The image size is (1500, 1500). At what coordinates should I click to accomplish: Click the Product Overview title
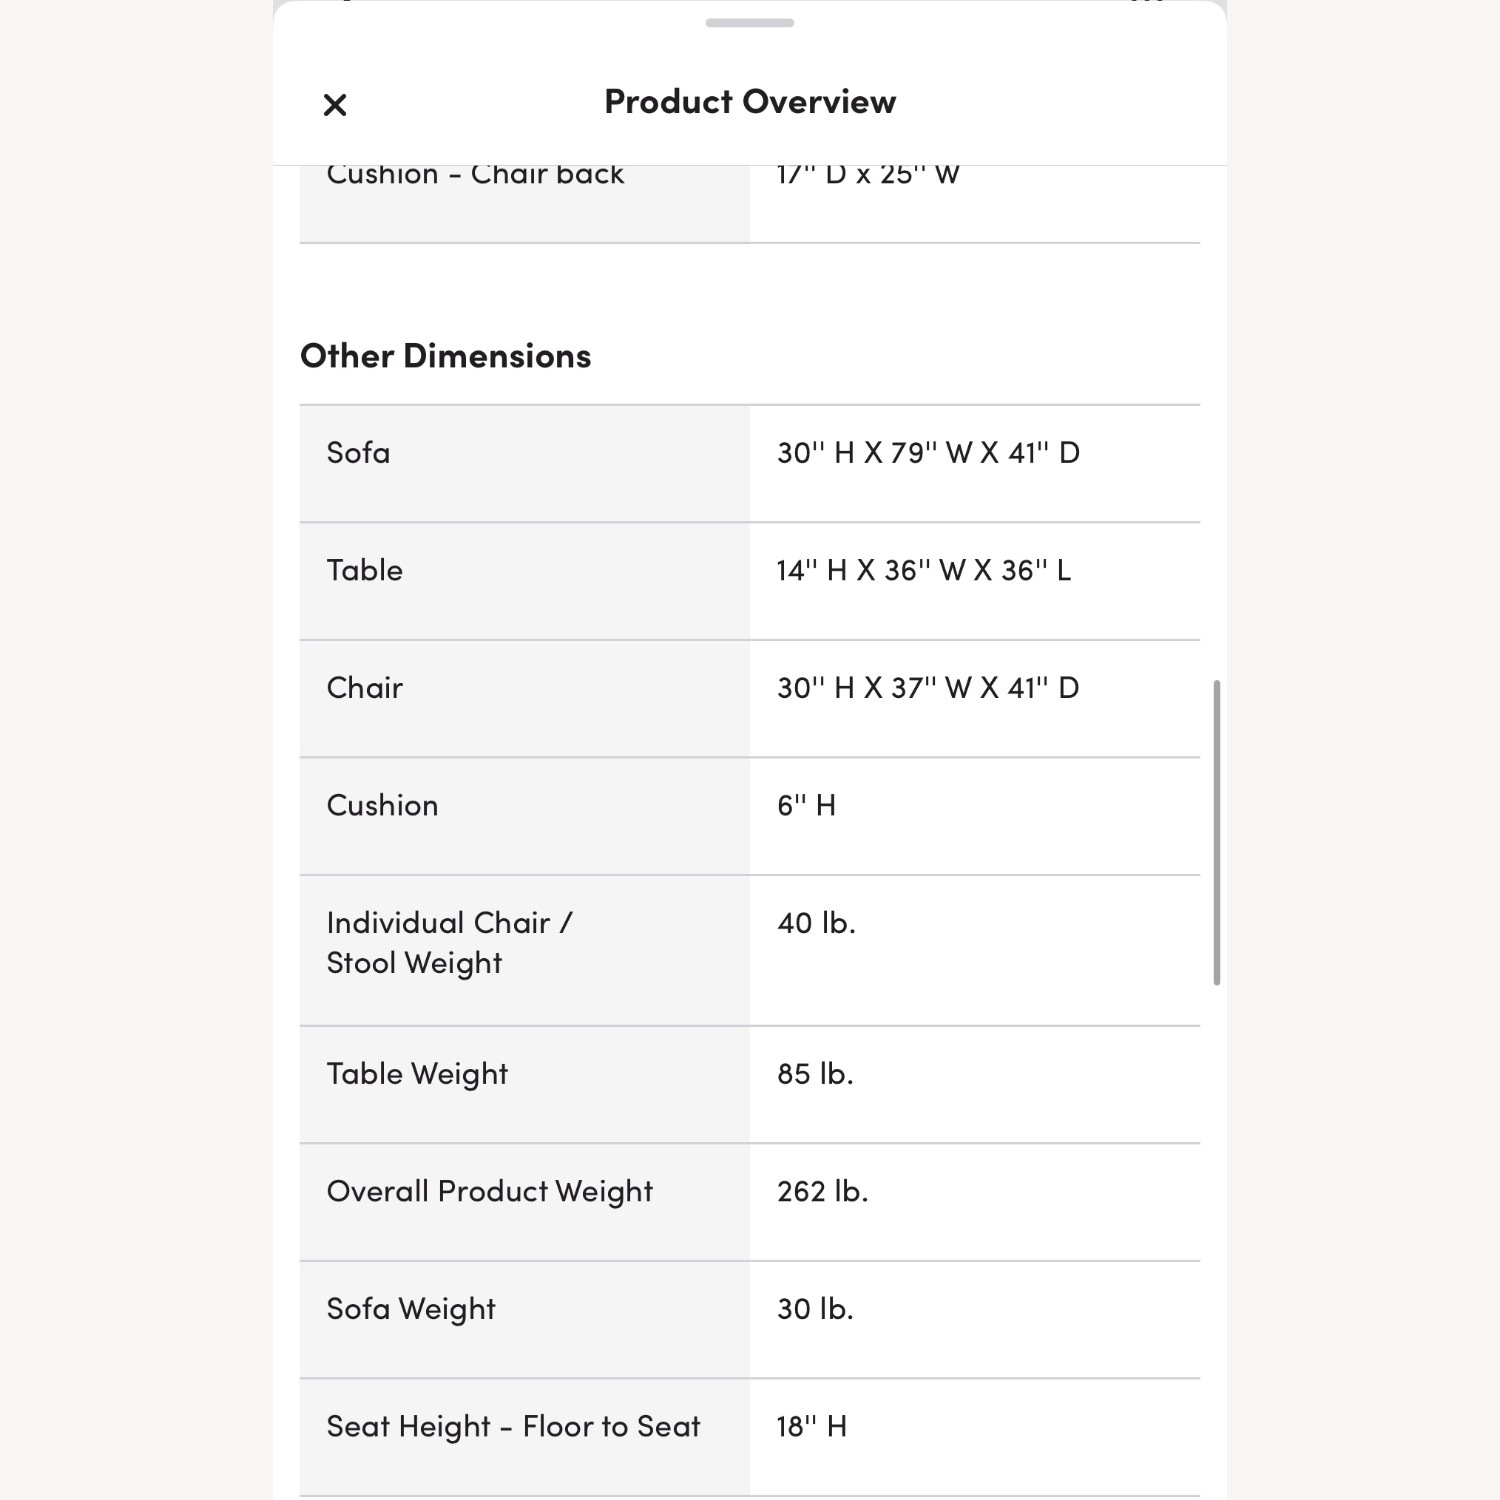click(750, 102)
